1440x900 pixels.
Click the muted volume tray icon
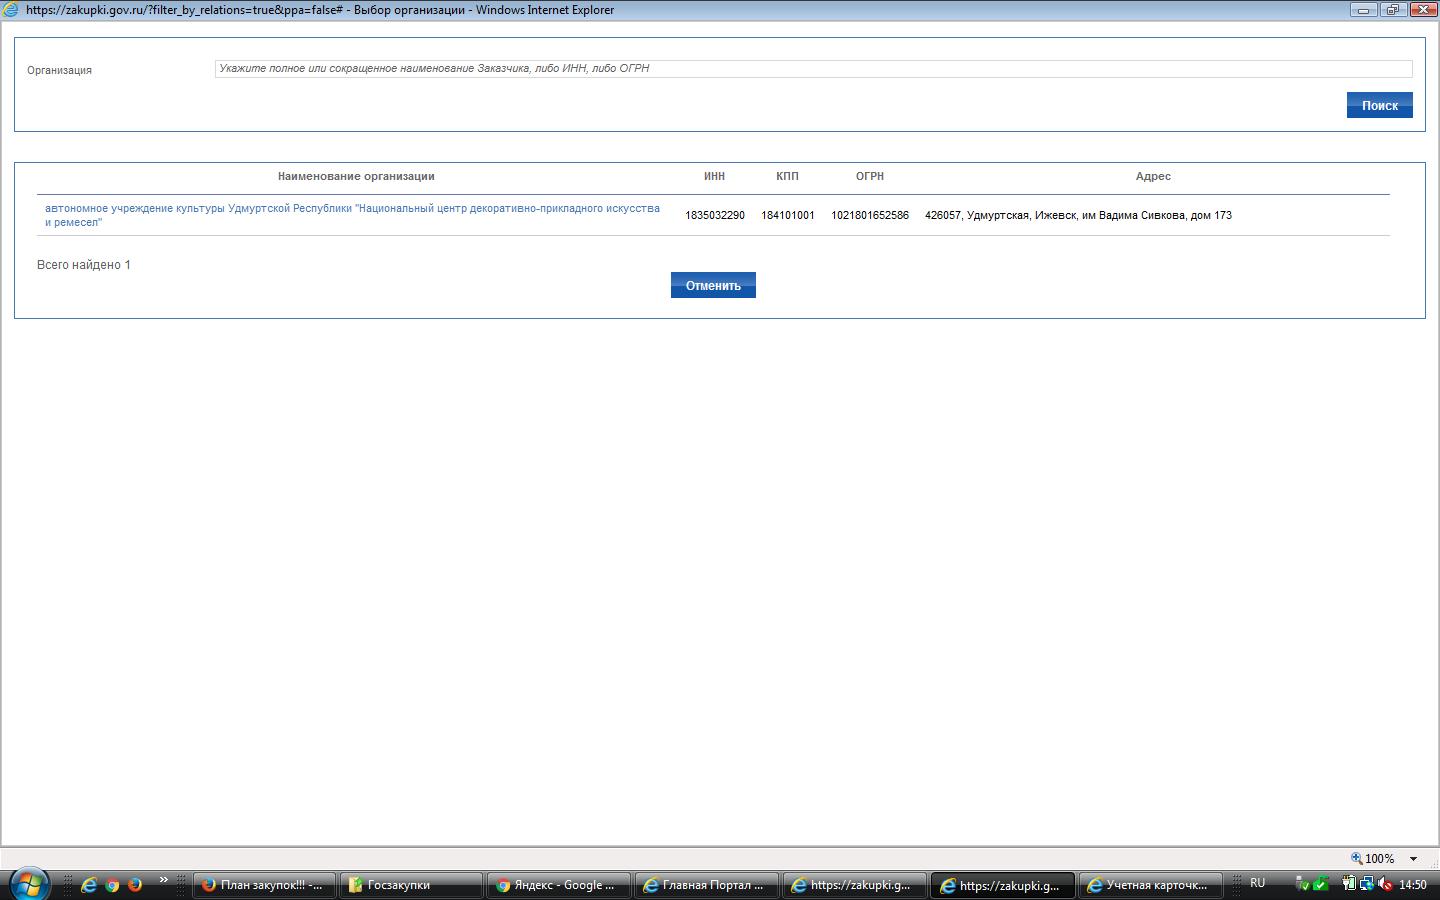click(1385, 884)
